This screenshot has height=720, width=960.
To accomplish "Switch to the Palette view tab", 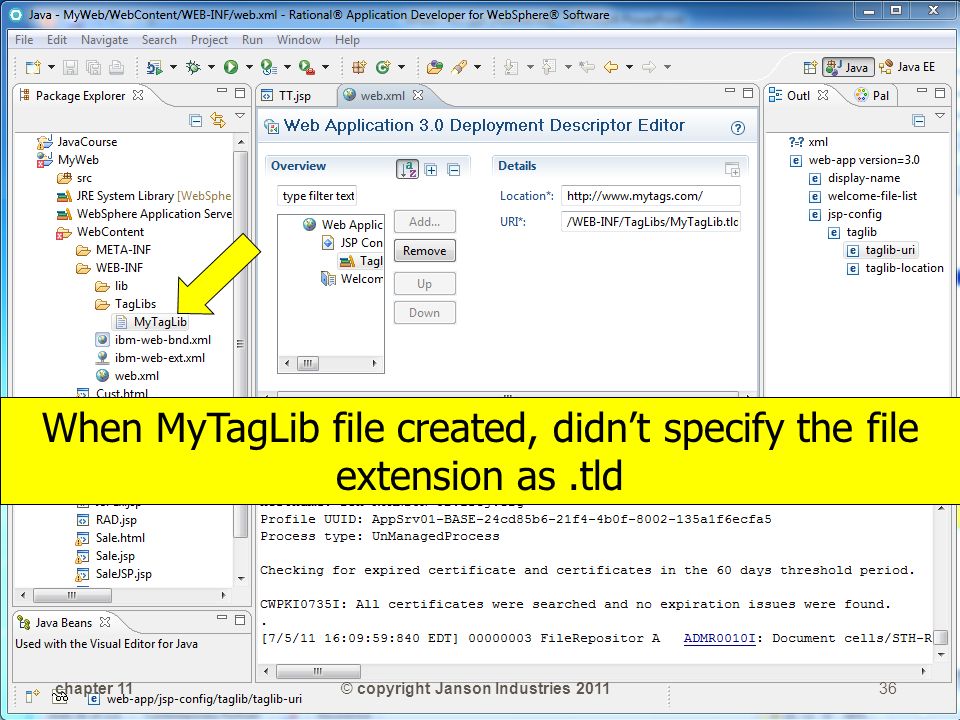I will [x=873, y=96].
